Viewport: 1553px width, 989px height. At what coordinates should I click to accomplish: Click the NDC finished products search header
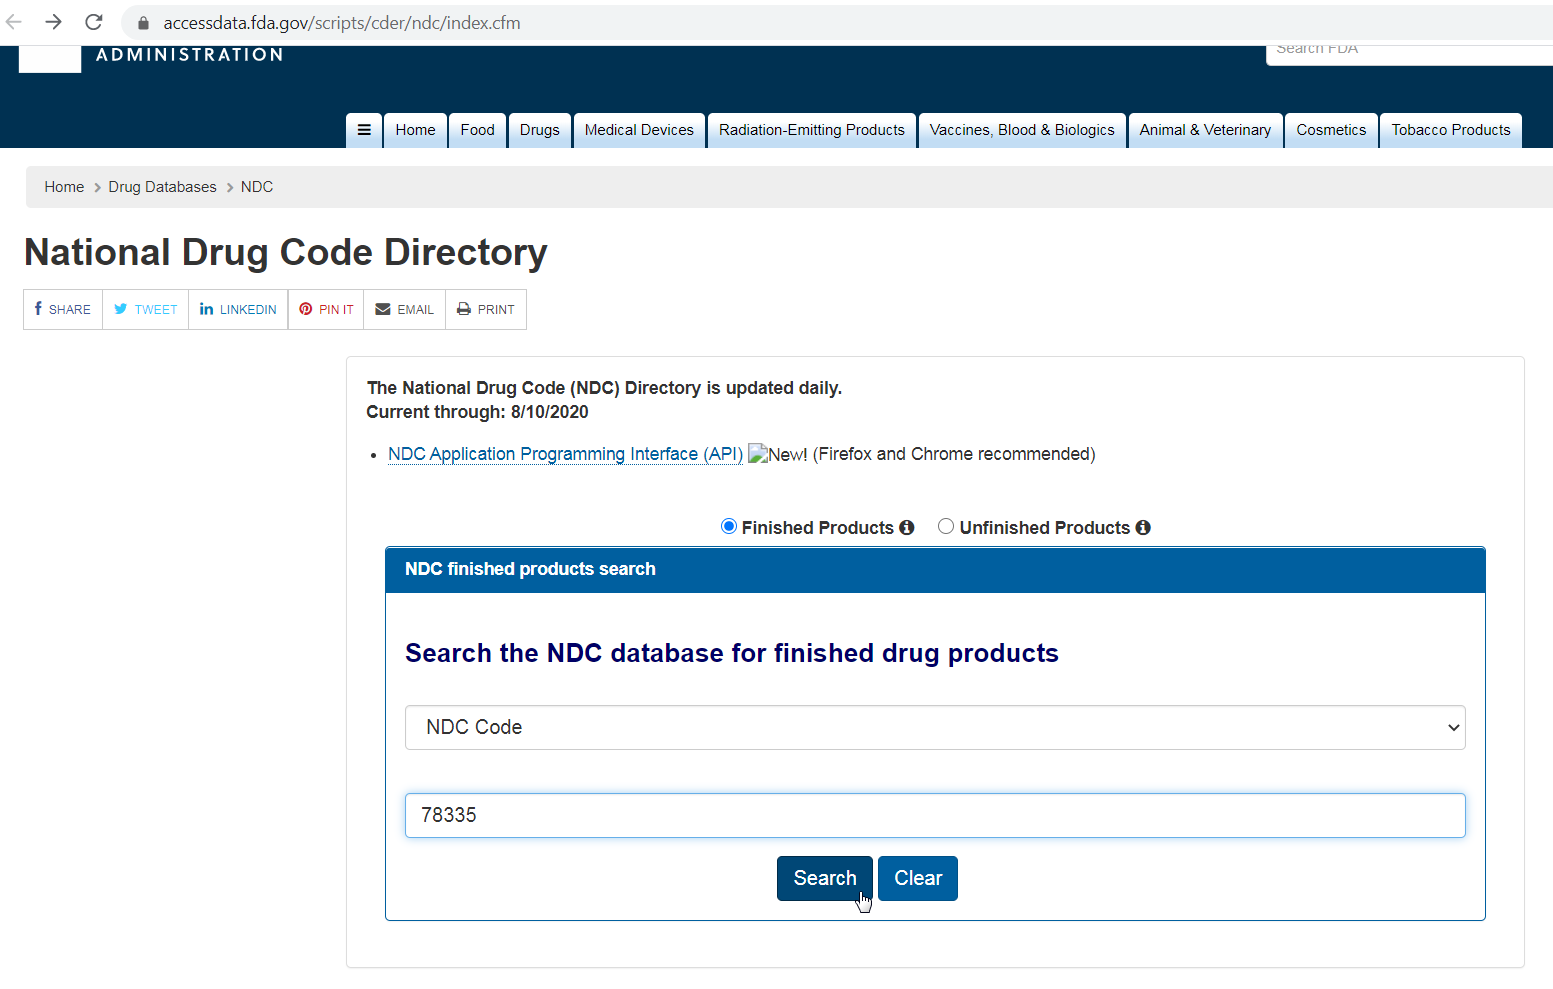pos(935,569)
